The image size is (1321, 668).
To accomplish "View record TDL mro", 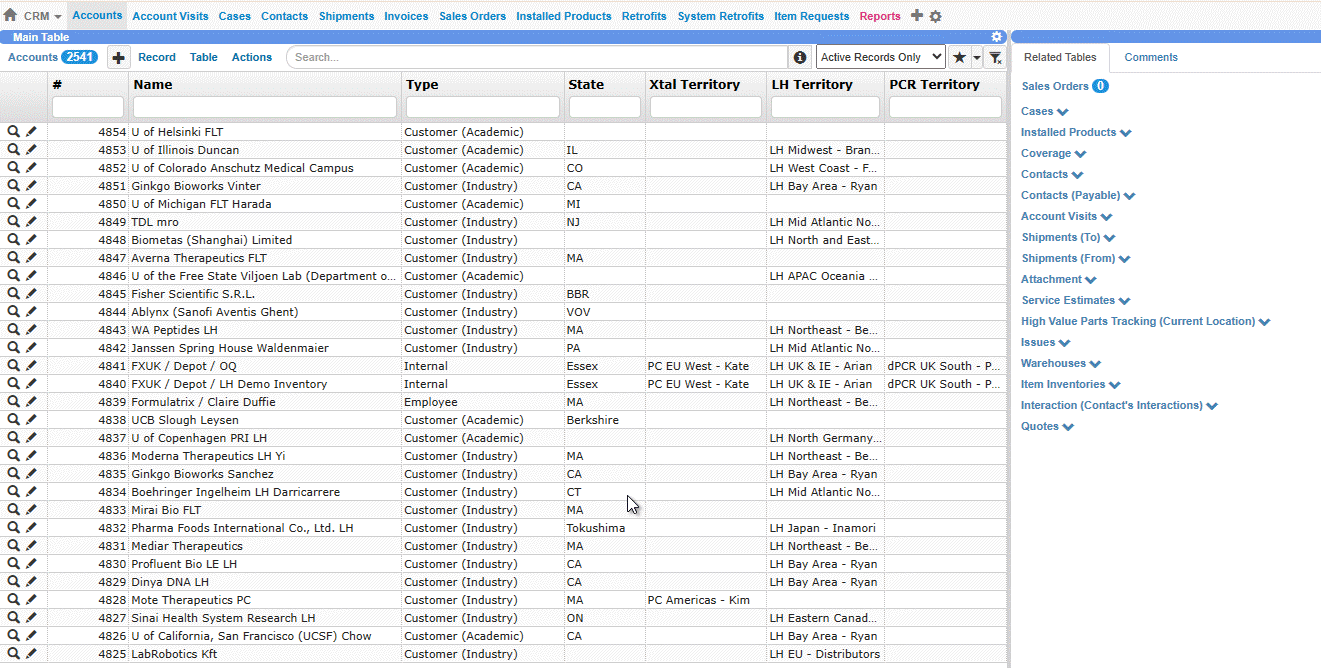I will (13, 222).
